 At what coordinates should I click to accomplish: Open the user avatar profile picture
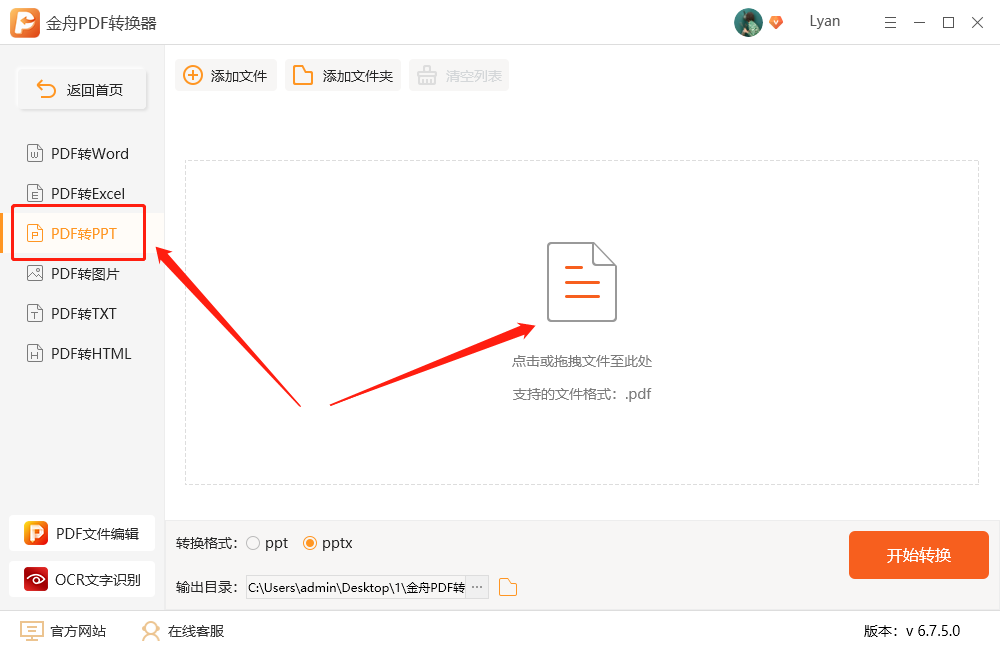pyautogui.click(x=748, y=23)
